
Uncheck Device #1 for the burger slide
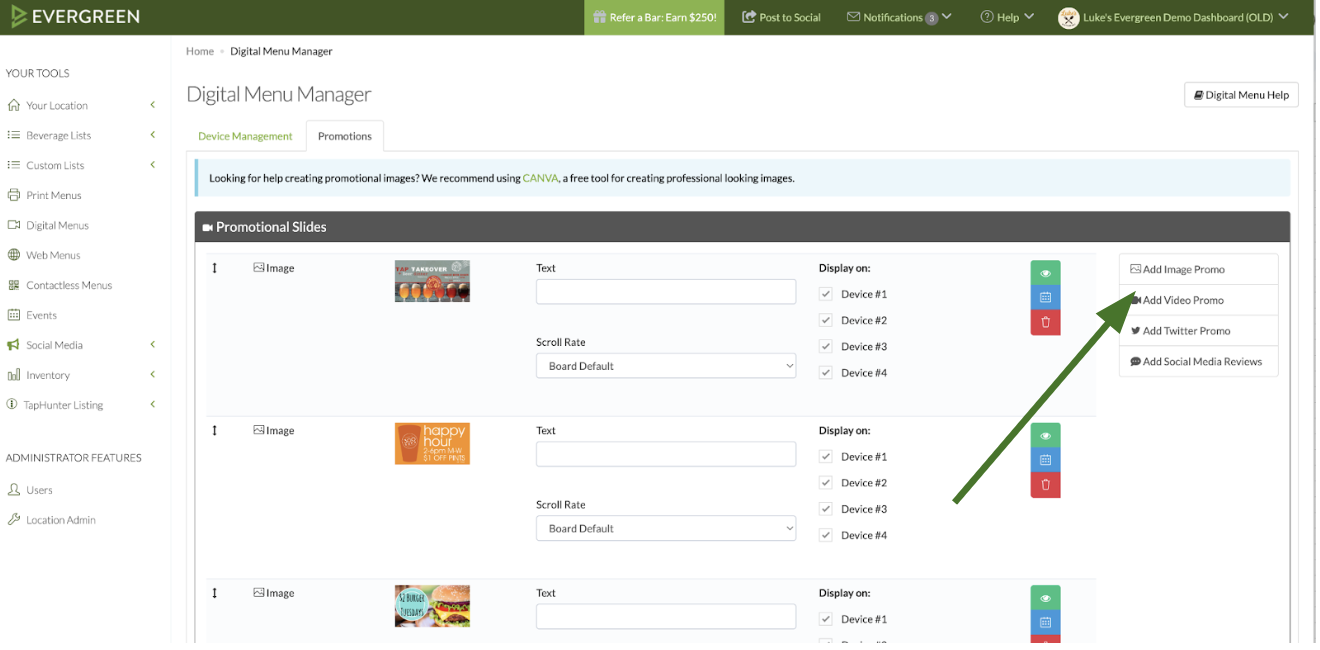point(825,619)
